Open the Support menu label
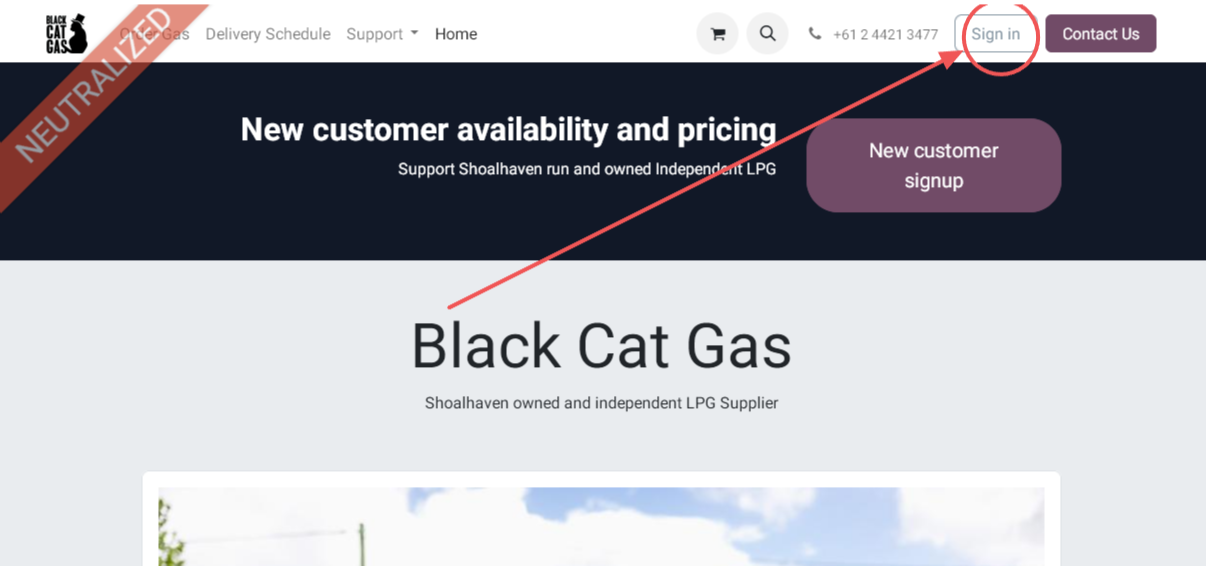 pyautogui.click(x=375, y=34)
